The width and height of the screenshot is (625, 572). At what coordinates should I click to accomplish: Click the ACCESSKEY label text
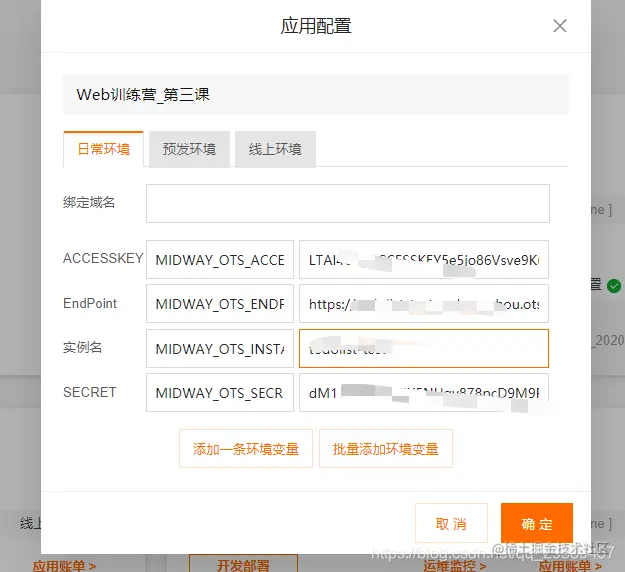click(x=103, y=258)
